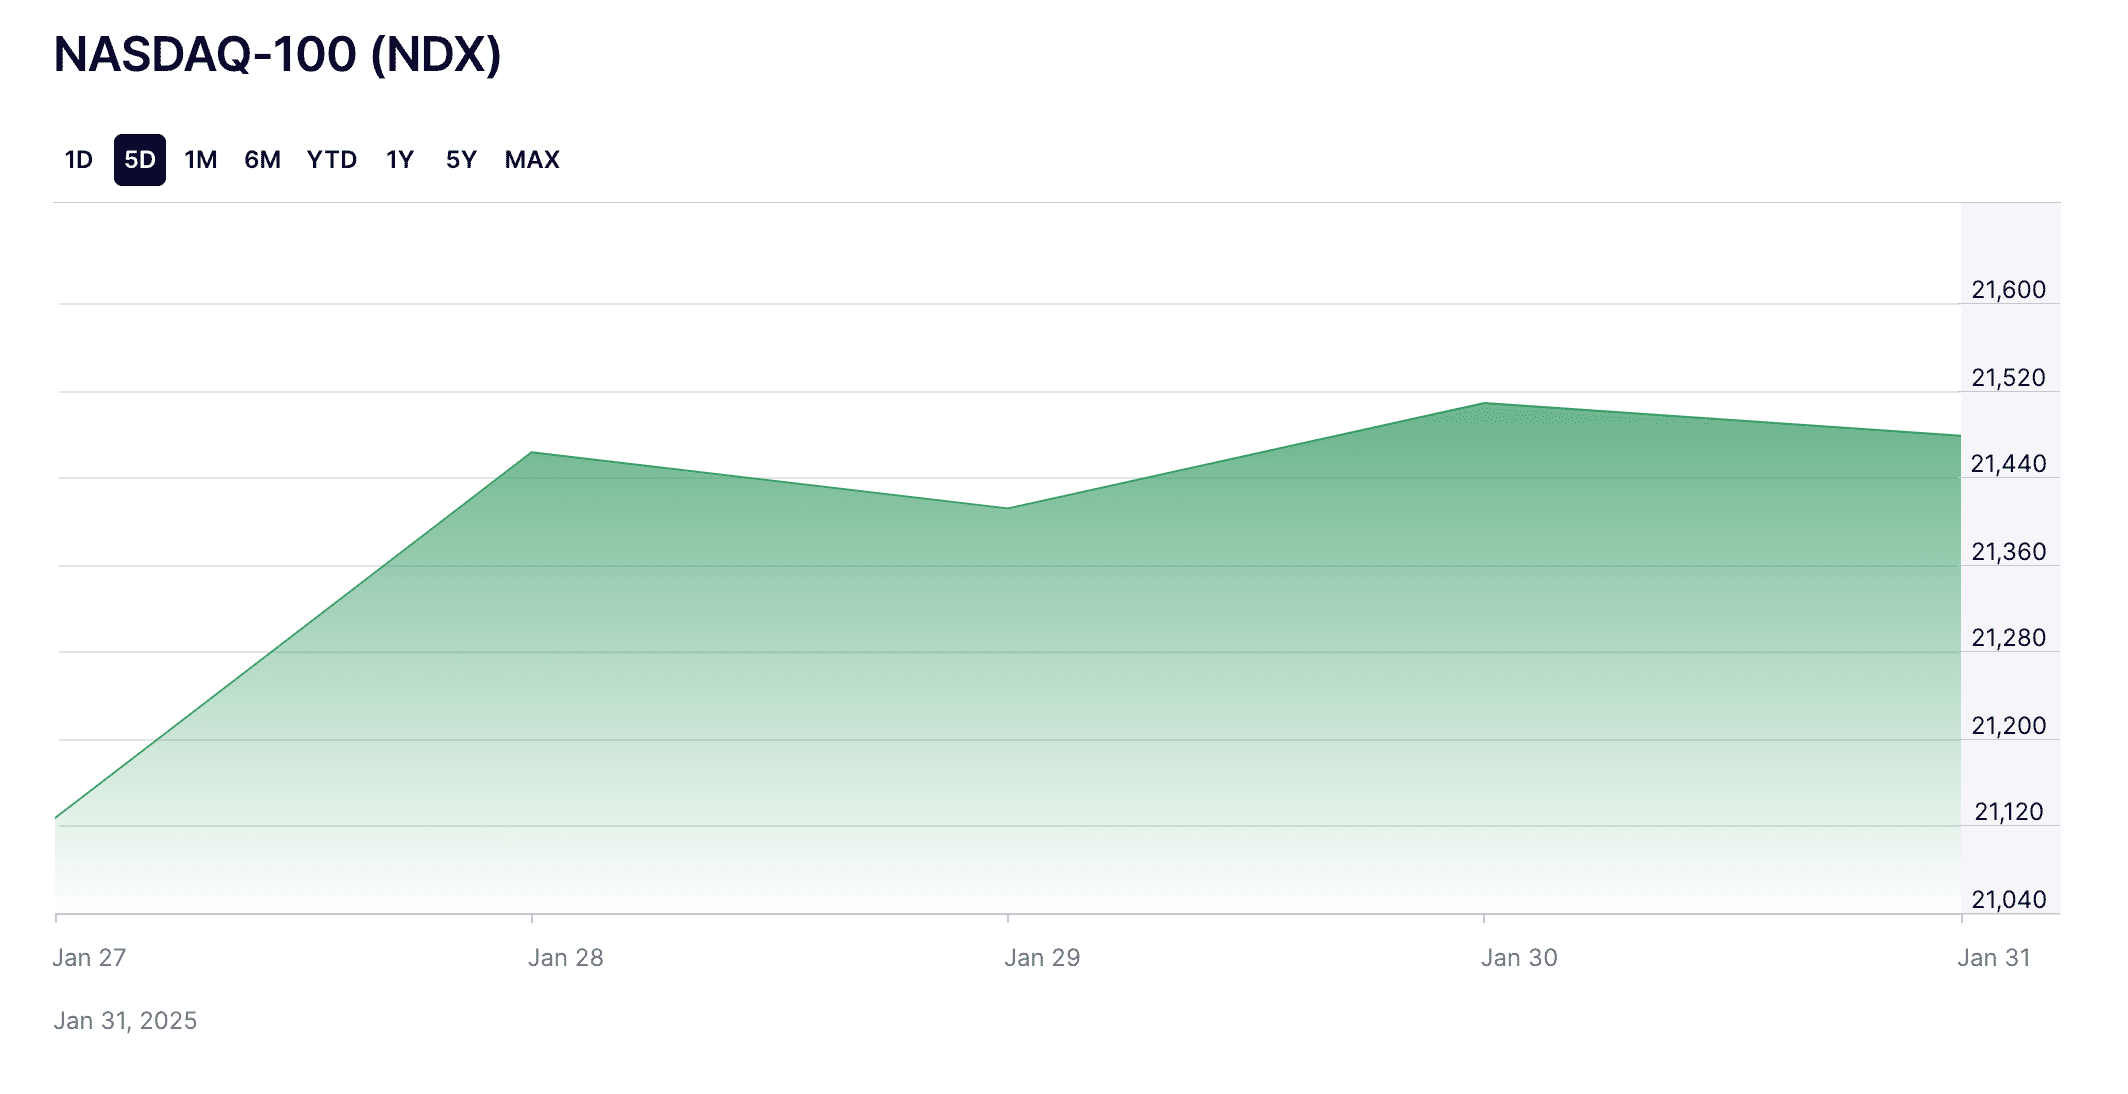2128x1094 pixels.
Task: Show MAX time range
Action: point(532,160)
